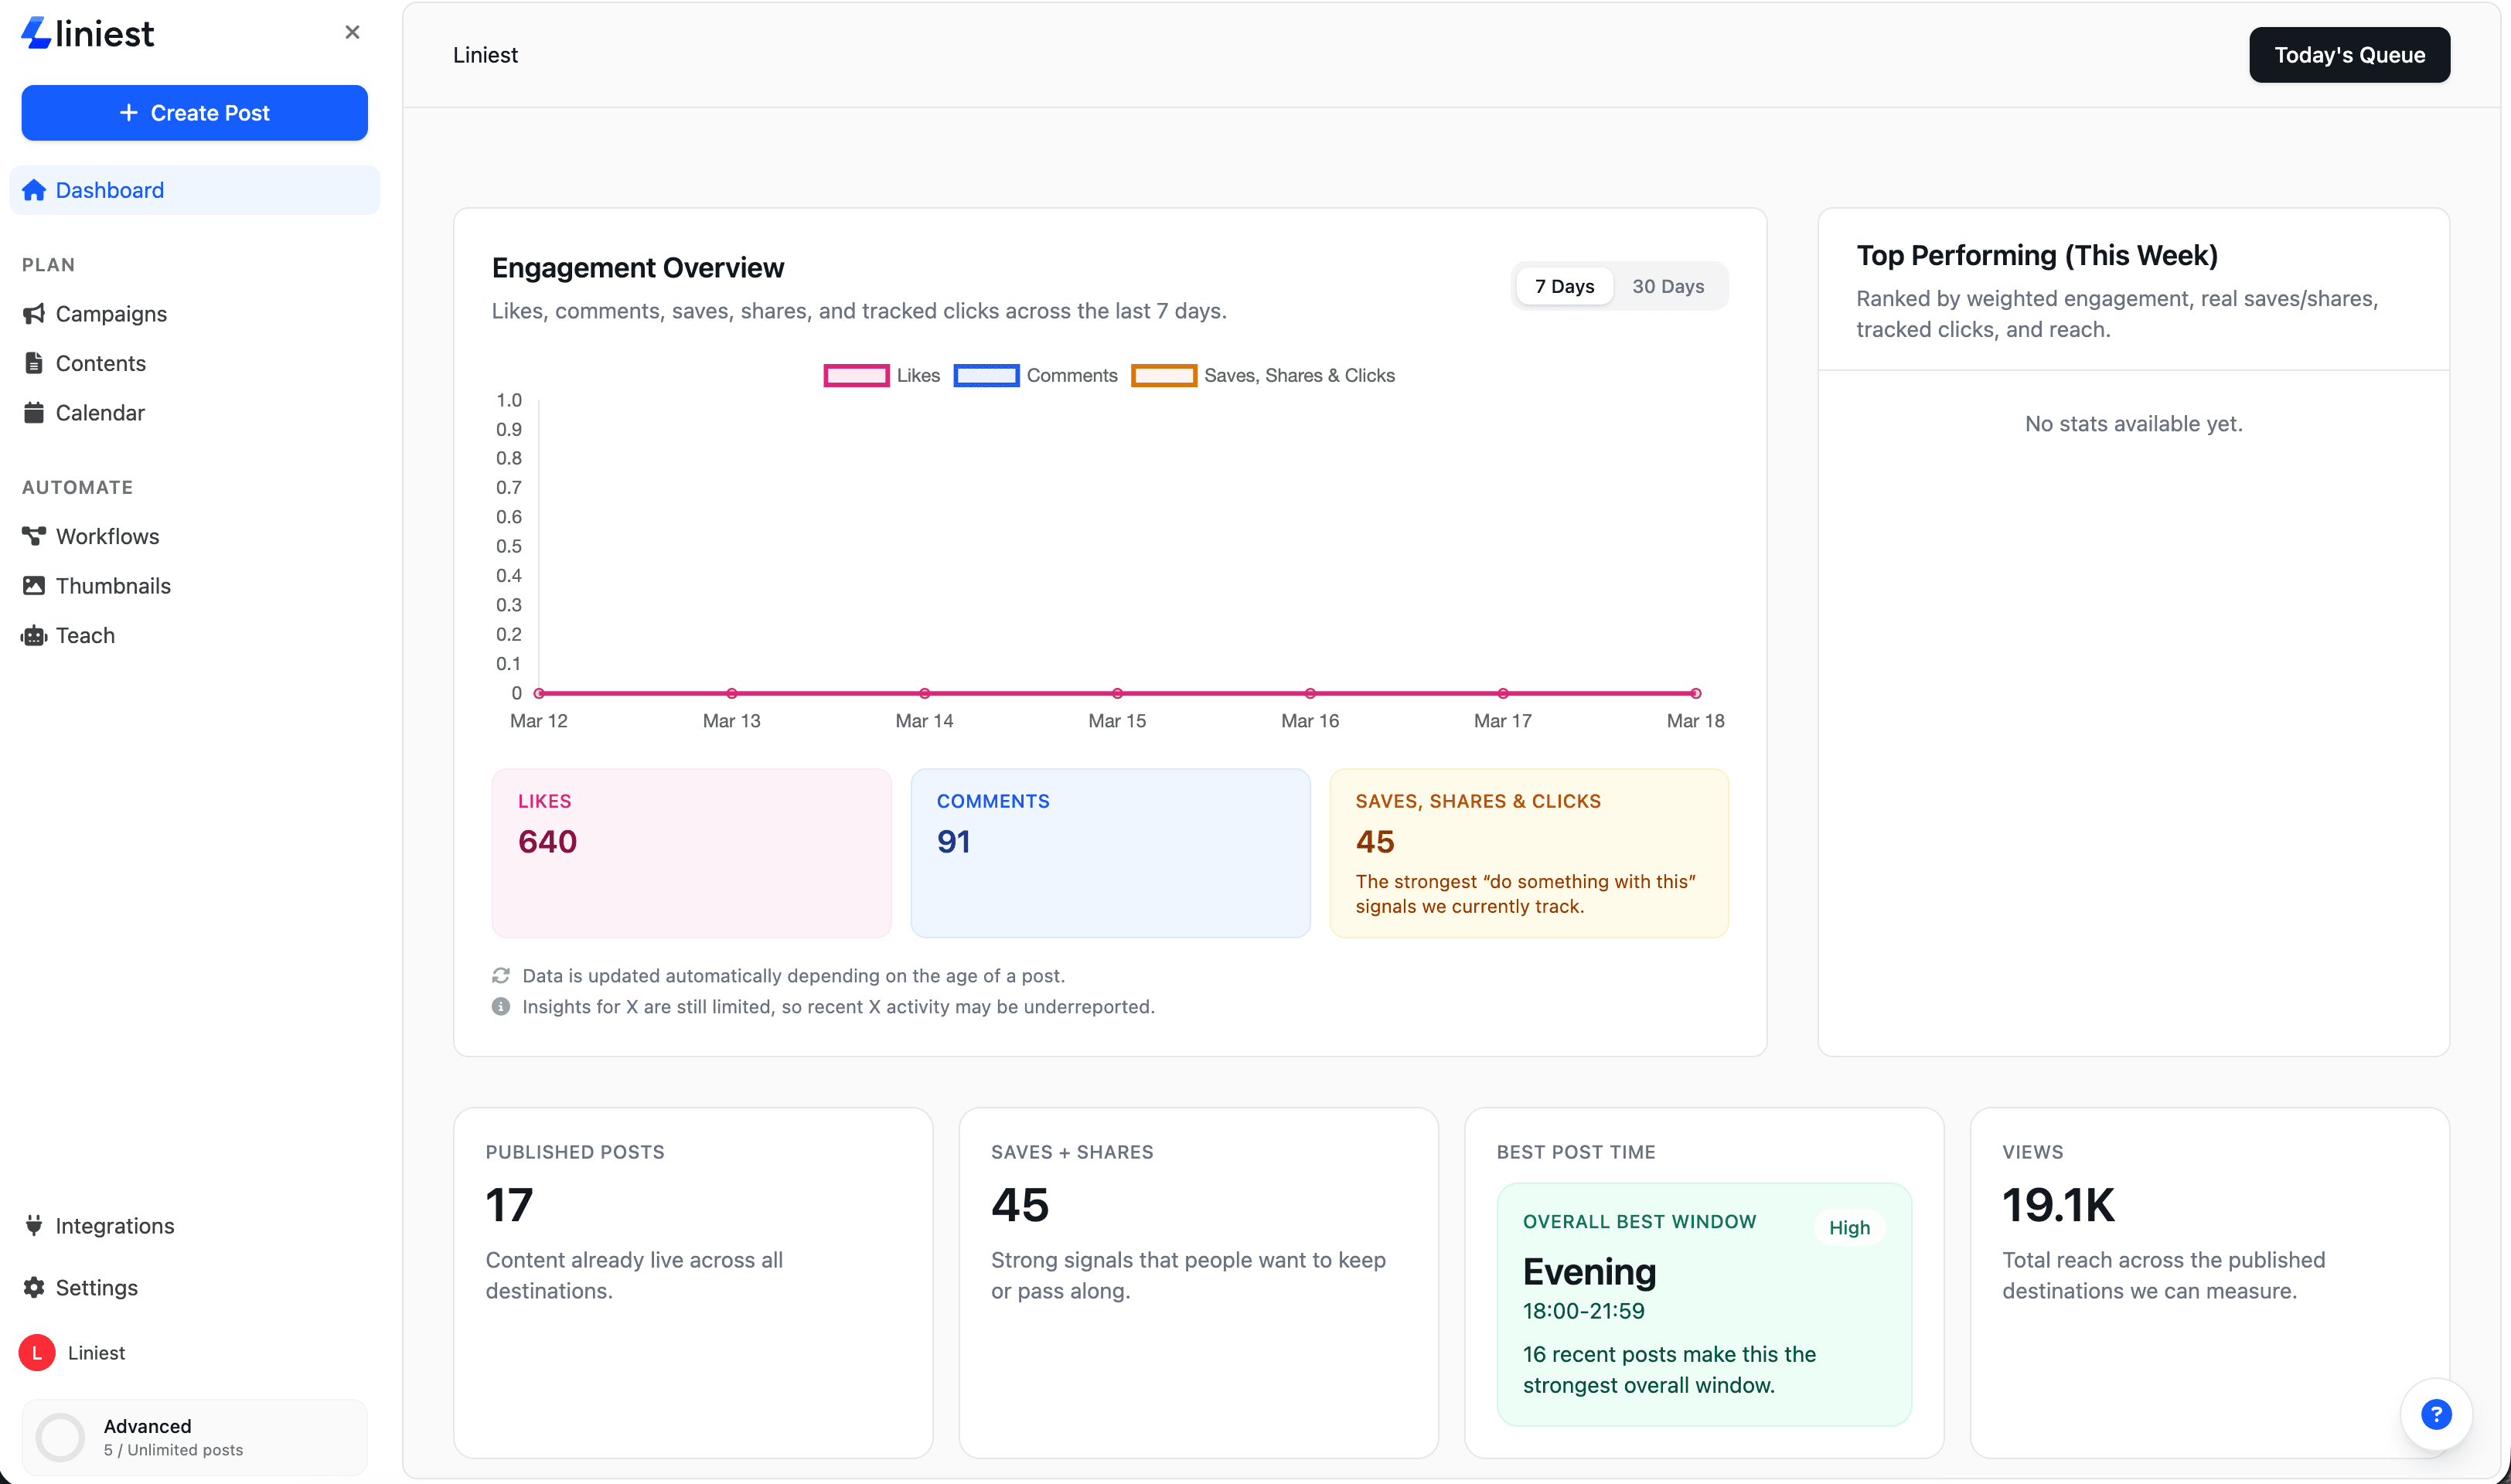The width and height of the screenshot is (2511, 1484).
Task: Click the info icon about X insights
Action: (501, 1006)
